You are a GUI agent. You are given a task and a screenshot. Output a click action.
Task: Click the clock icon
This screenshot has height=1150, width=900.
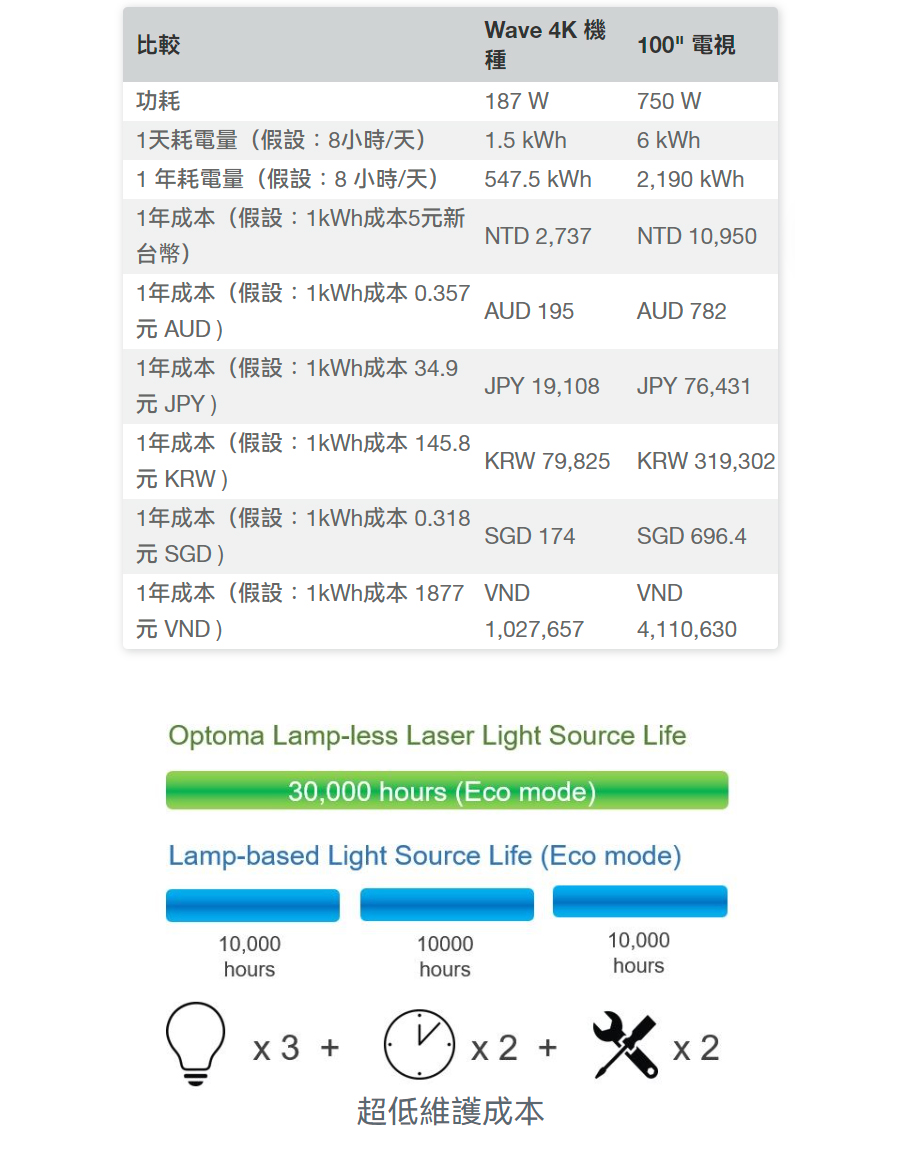coord(419,1044)
